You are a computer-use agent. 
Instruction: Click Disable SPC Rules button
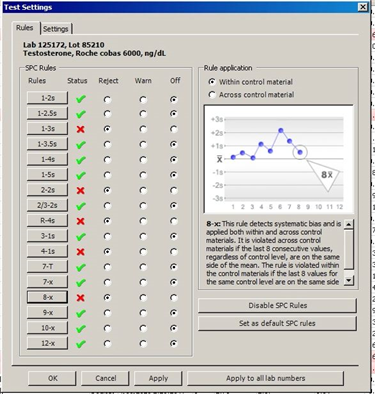pos(277,305)
